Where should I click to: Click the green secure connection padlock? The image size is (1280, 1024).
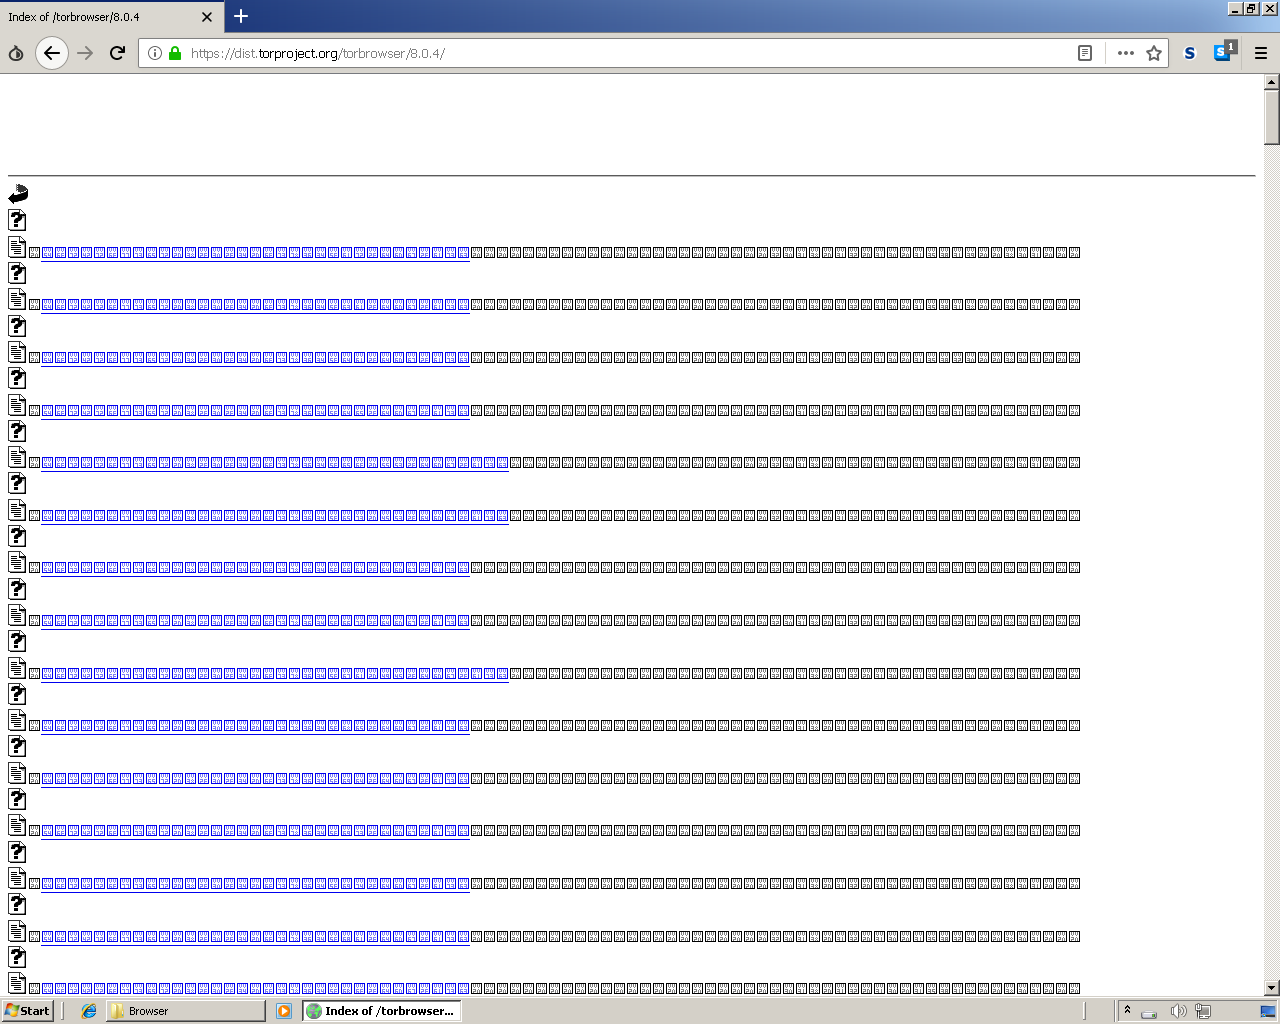[x=175, y=53]
